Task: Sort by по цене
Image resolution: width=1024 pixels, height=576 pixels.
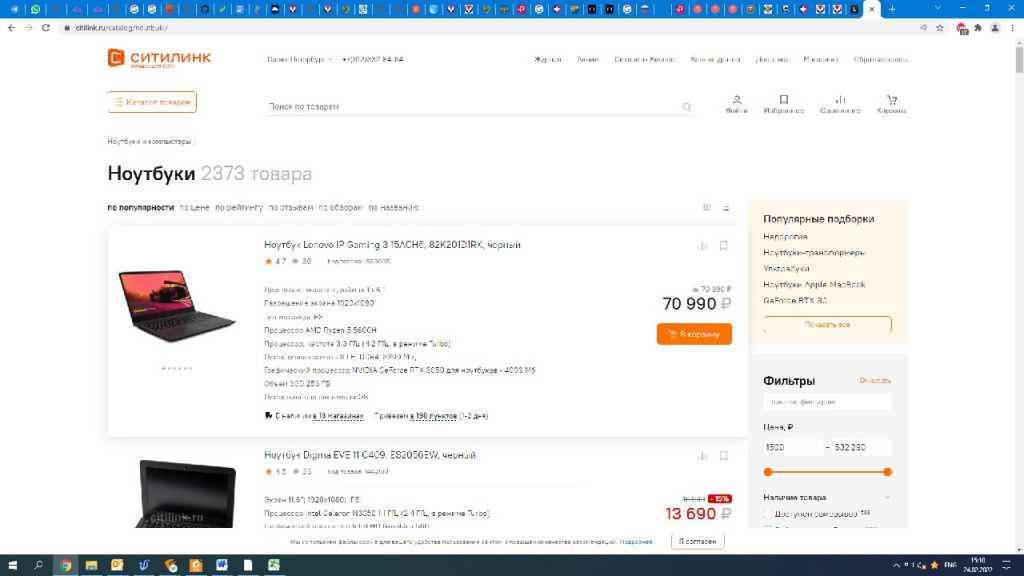Action: [195, 208]
